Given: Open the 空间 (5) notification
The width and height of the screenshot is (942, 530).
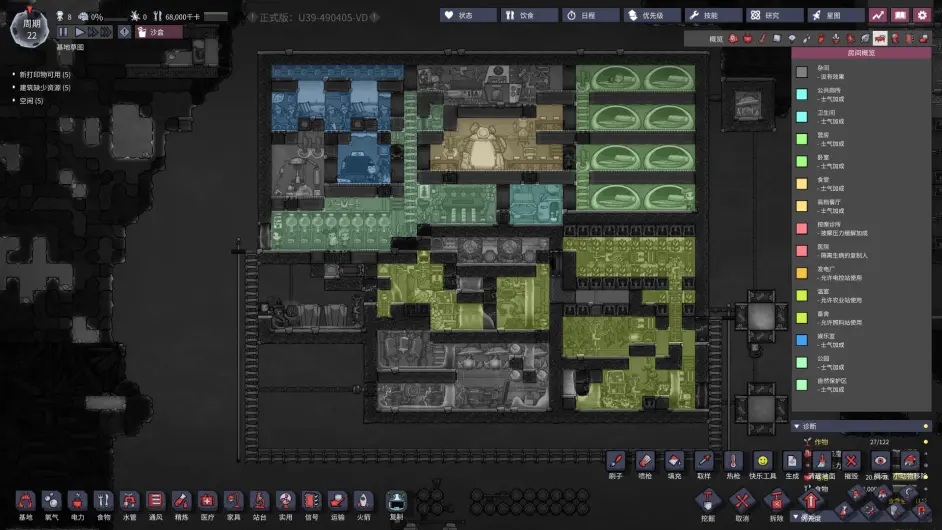Looking at the screenshot, I should (31, 101).
